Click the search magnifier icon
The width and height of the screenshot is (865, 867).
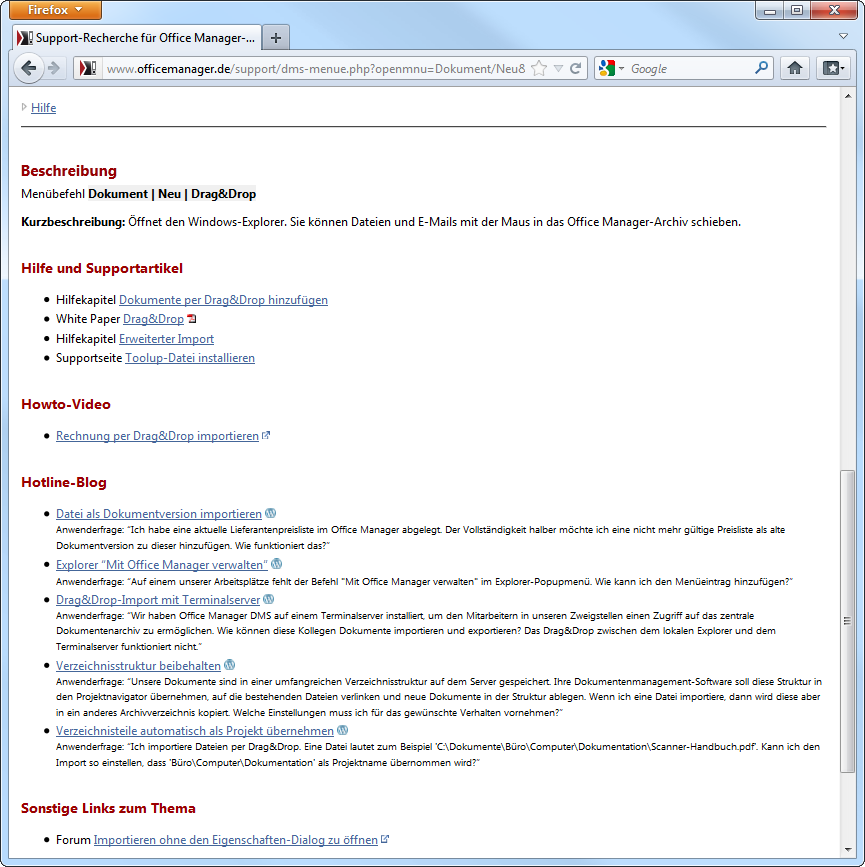(761, 68)
